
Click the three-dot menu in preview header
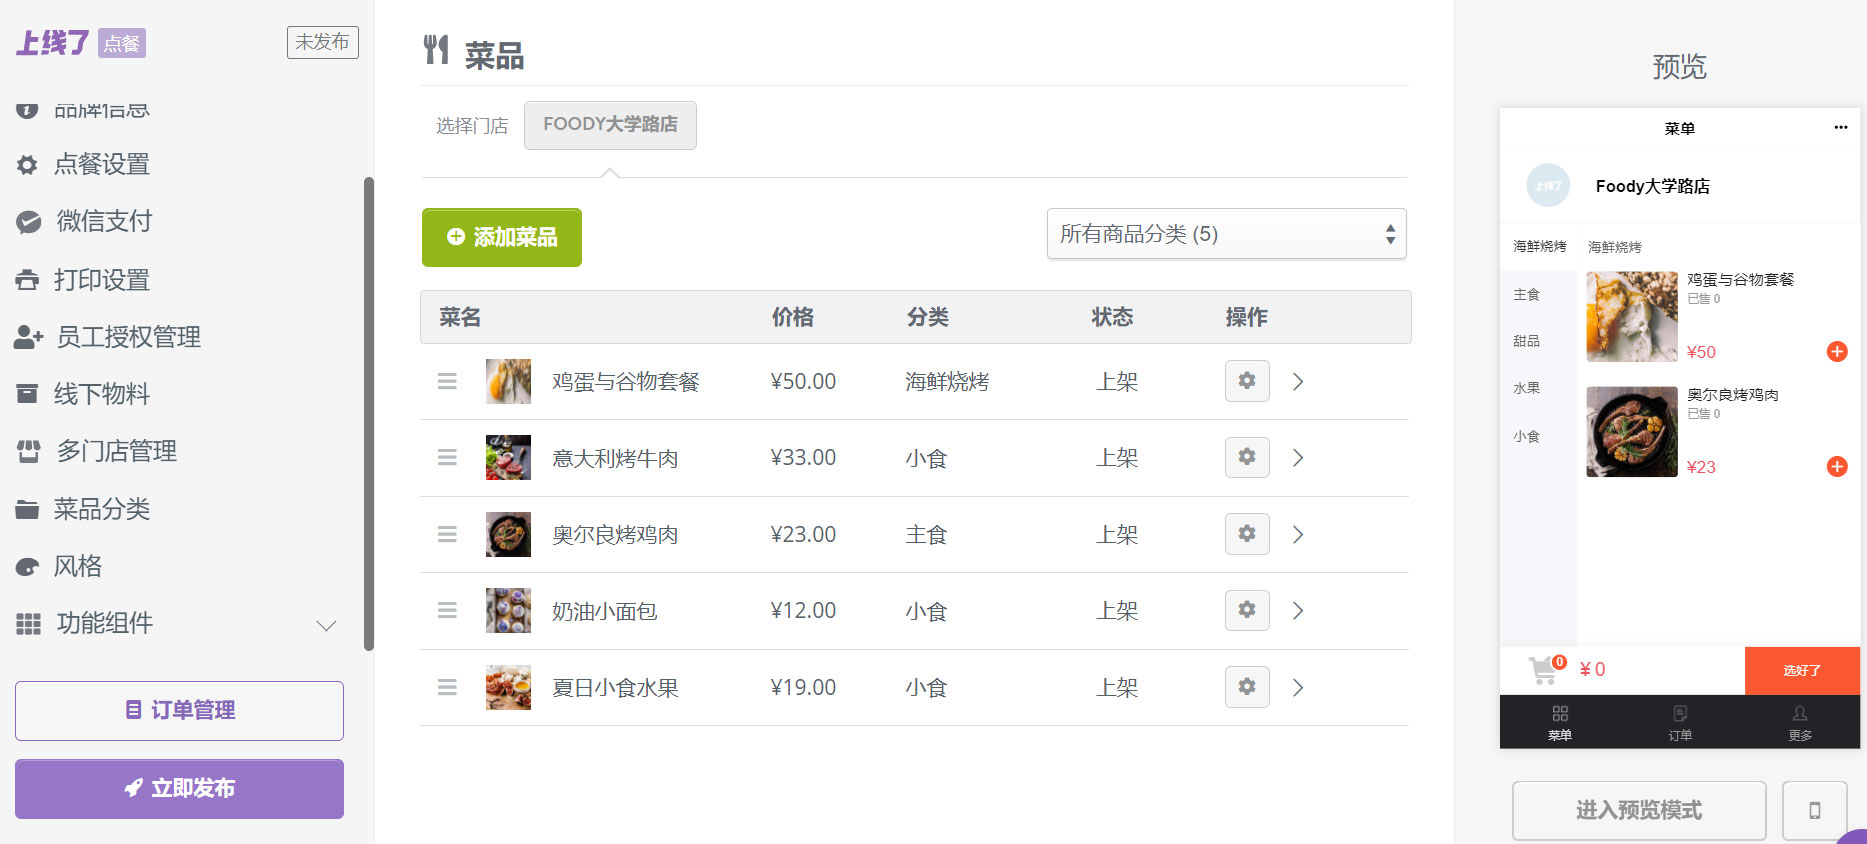point(1840,128)
